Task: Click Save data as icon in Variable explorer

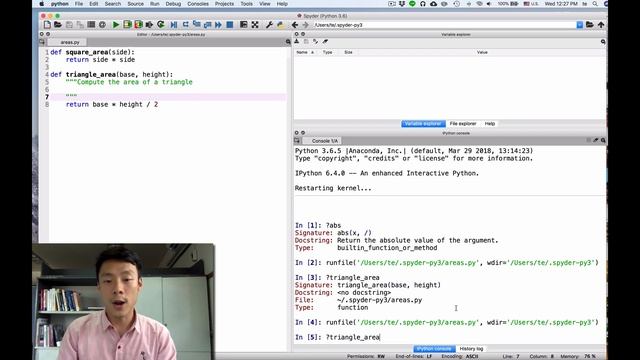Action: [x=306, y=42]
